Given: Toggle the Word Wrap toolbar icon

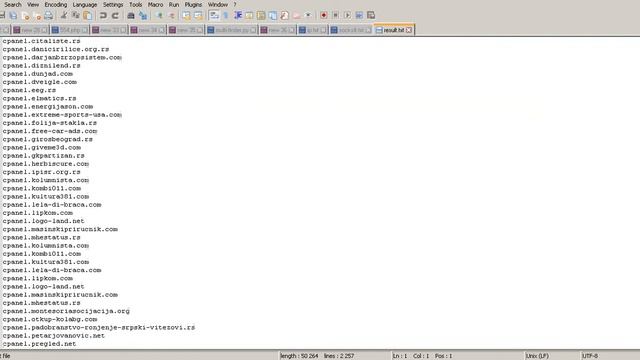Looking at the screenshot, I should 214,16.
